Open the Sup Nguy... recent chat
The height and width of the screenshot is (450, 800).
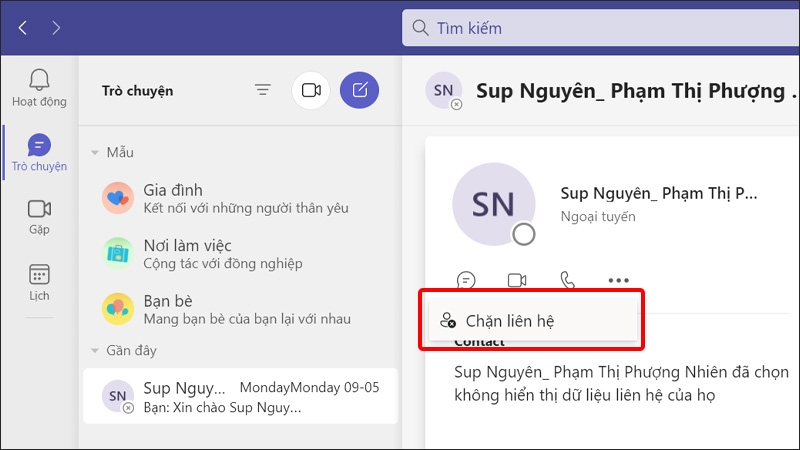pyautogui.click(x=241, y=396)
